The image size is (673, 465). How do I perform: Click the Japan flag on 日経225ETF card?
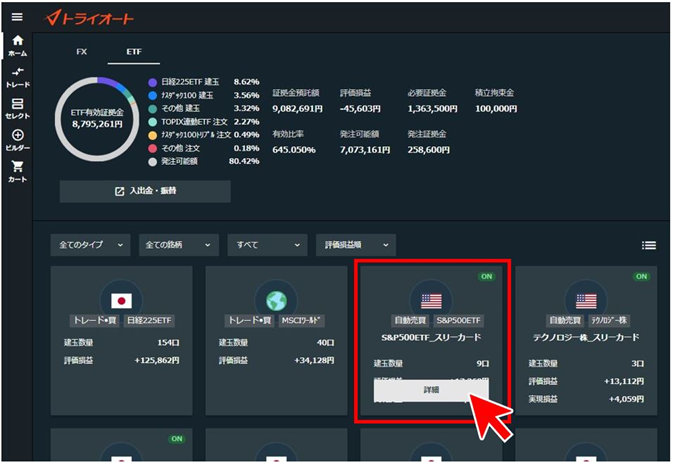[x=121, y=301]
